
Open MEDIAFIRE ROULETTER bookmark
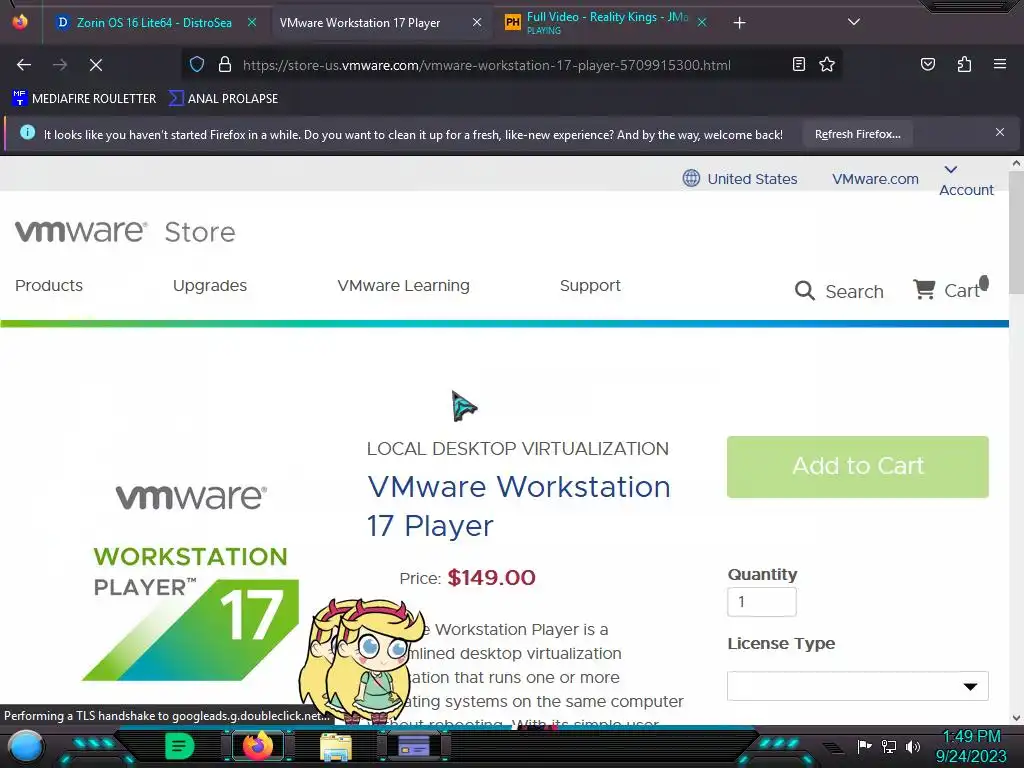point(84,99)
